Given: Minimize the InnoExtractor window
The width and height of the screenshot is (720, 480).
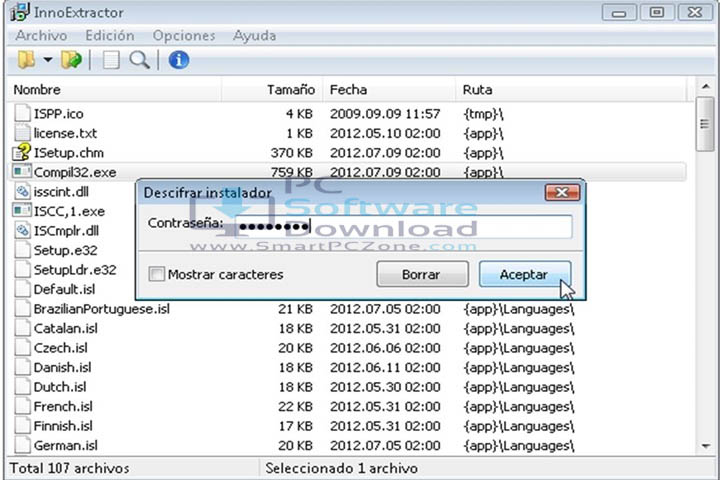Looking at the screenshot, I should pyautogui.click(x=619, y=12).
